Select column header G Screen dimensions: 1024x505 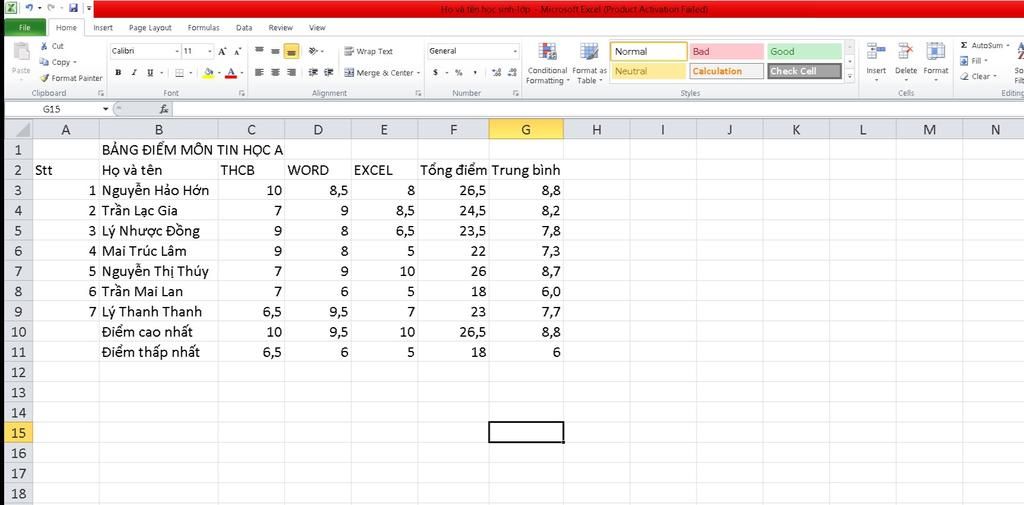[526, 129]
